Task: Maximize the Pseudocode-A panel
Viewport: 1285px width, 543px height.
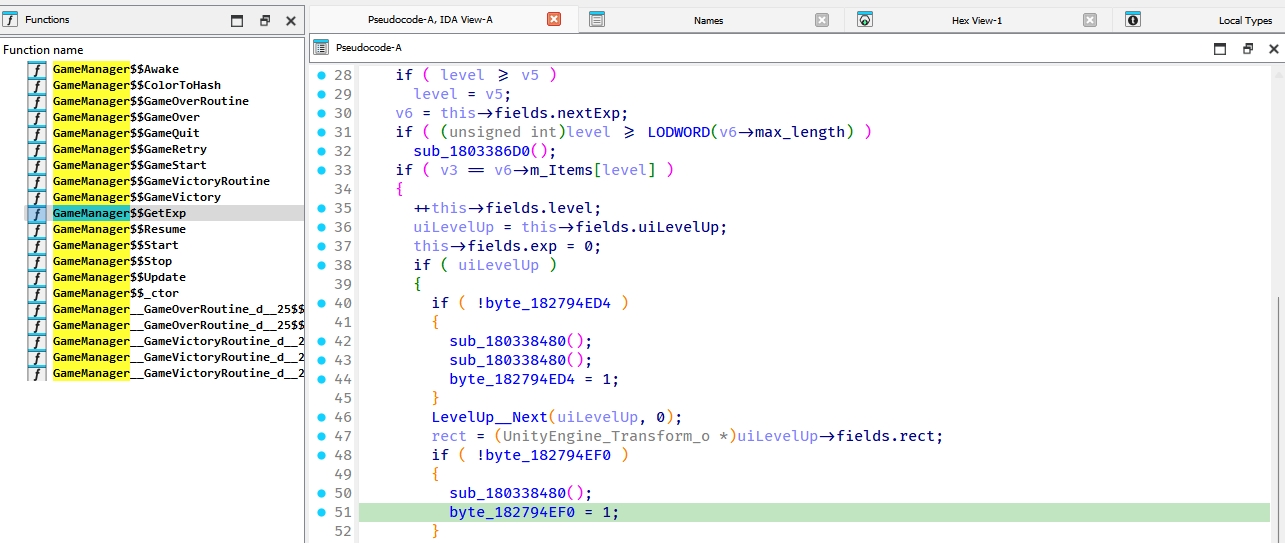Action: point(1220,48)
